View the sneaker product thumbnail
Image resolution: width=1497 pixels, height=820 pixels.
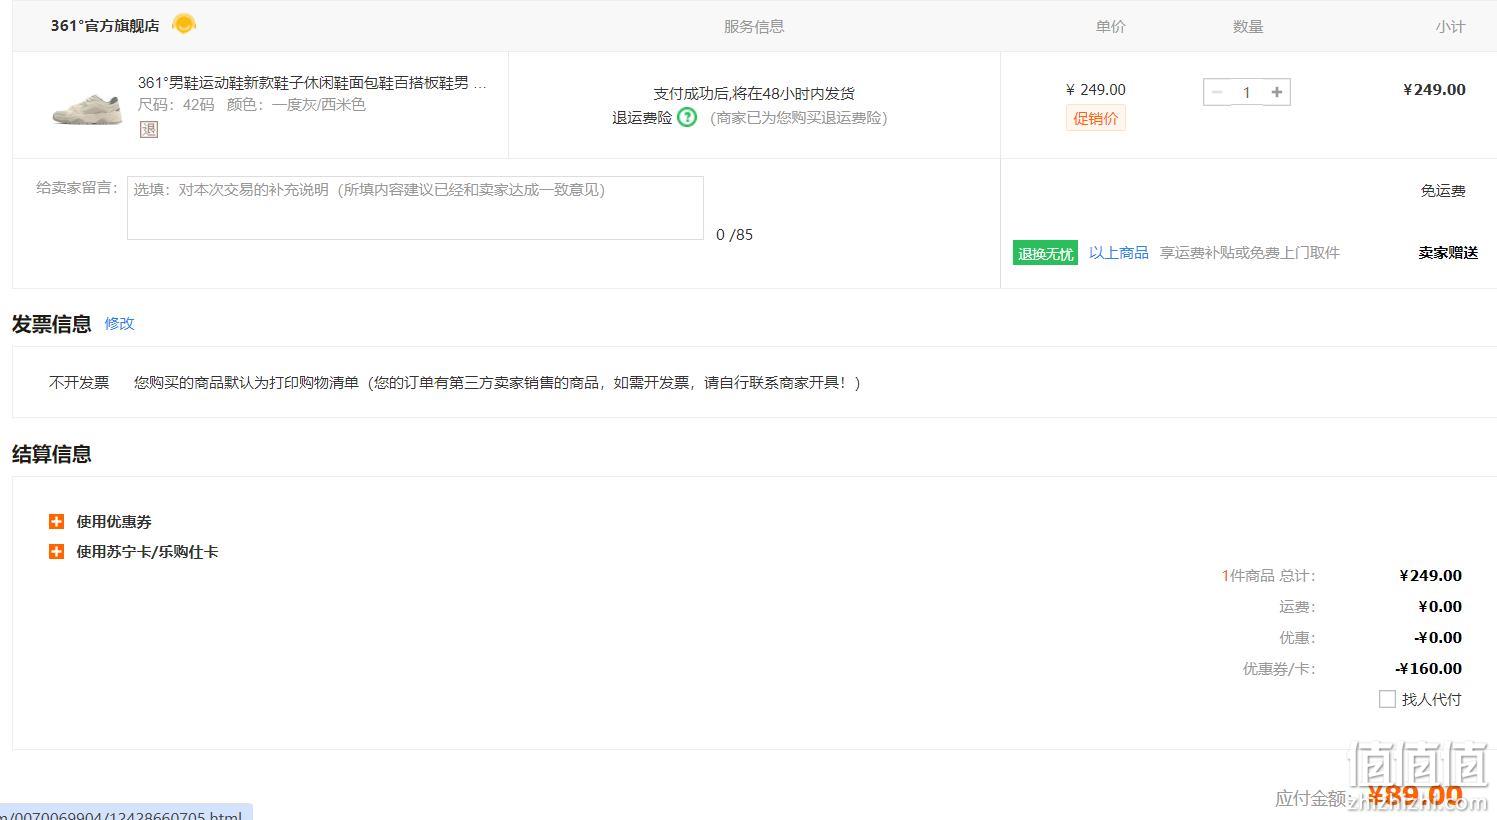point(87,107)
